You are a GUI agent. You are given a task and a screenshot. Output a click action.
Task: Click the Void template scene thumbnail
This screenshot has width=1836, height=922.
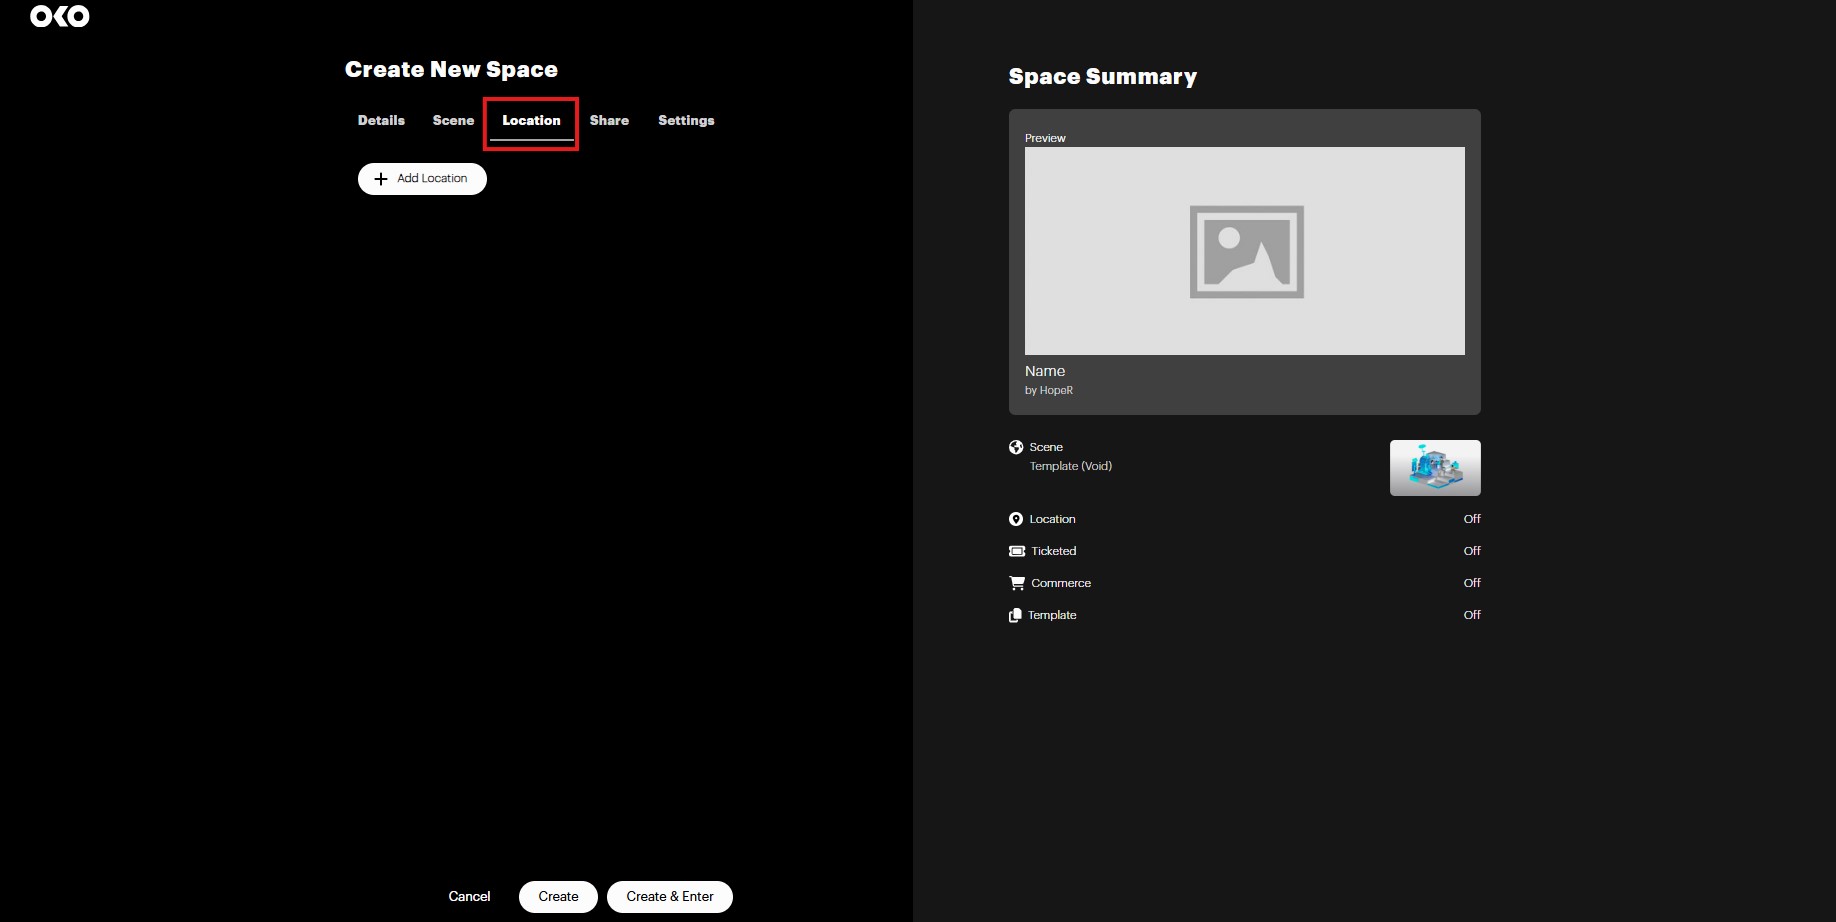[1434, 468]
